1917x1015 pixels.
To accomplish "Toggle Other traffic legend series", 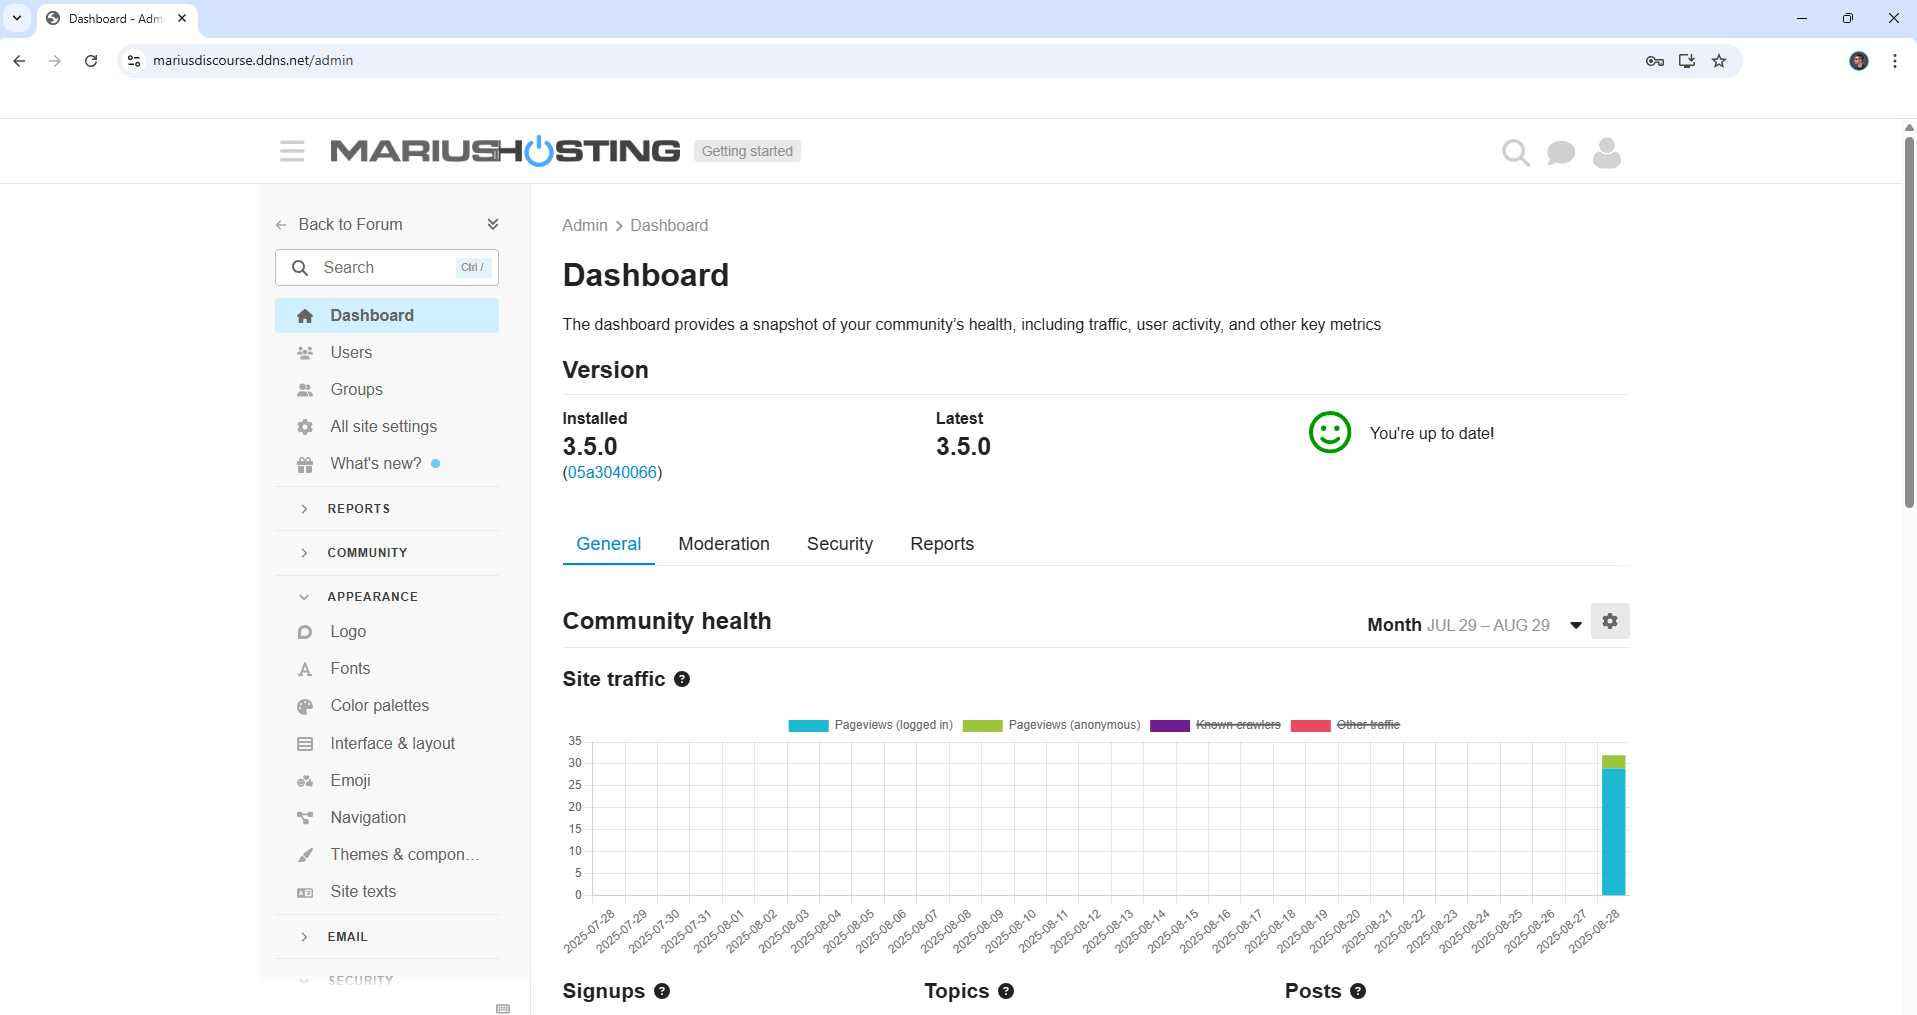I will click(x=1345, y=725).
